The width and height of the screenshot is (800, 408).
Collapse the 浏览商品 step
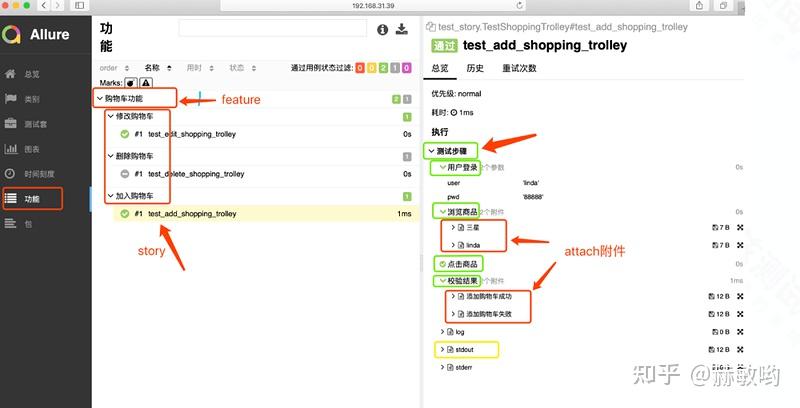(x=442, y=212)
